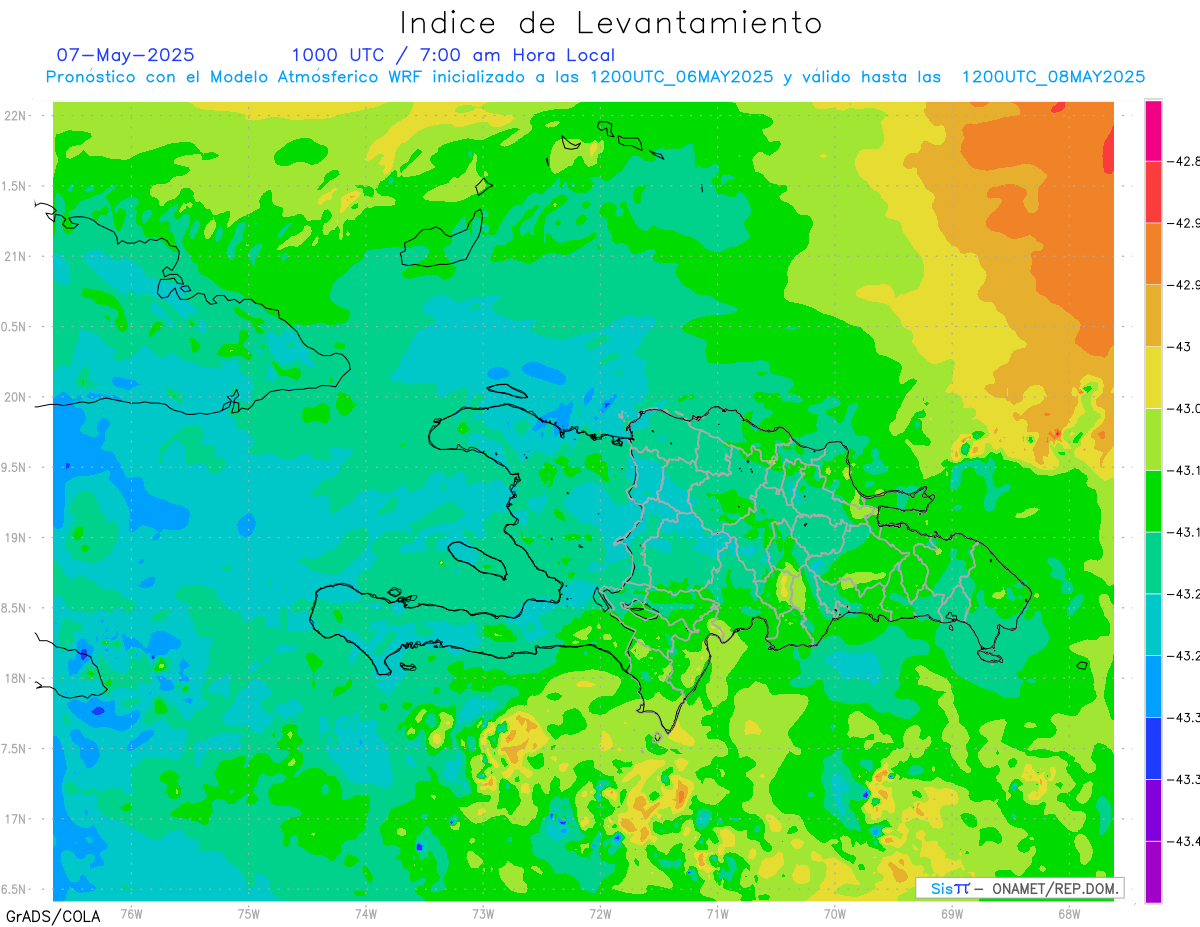The image size is (1200, 927).
Task: Select the red swatch in the legend bar
Action: coord(1153,192)
